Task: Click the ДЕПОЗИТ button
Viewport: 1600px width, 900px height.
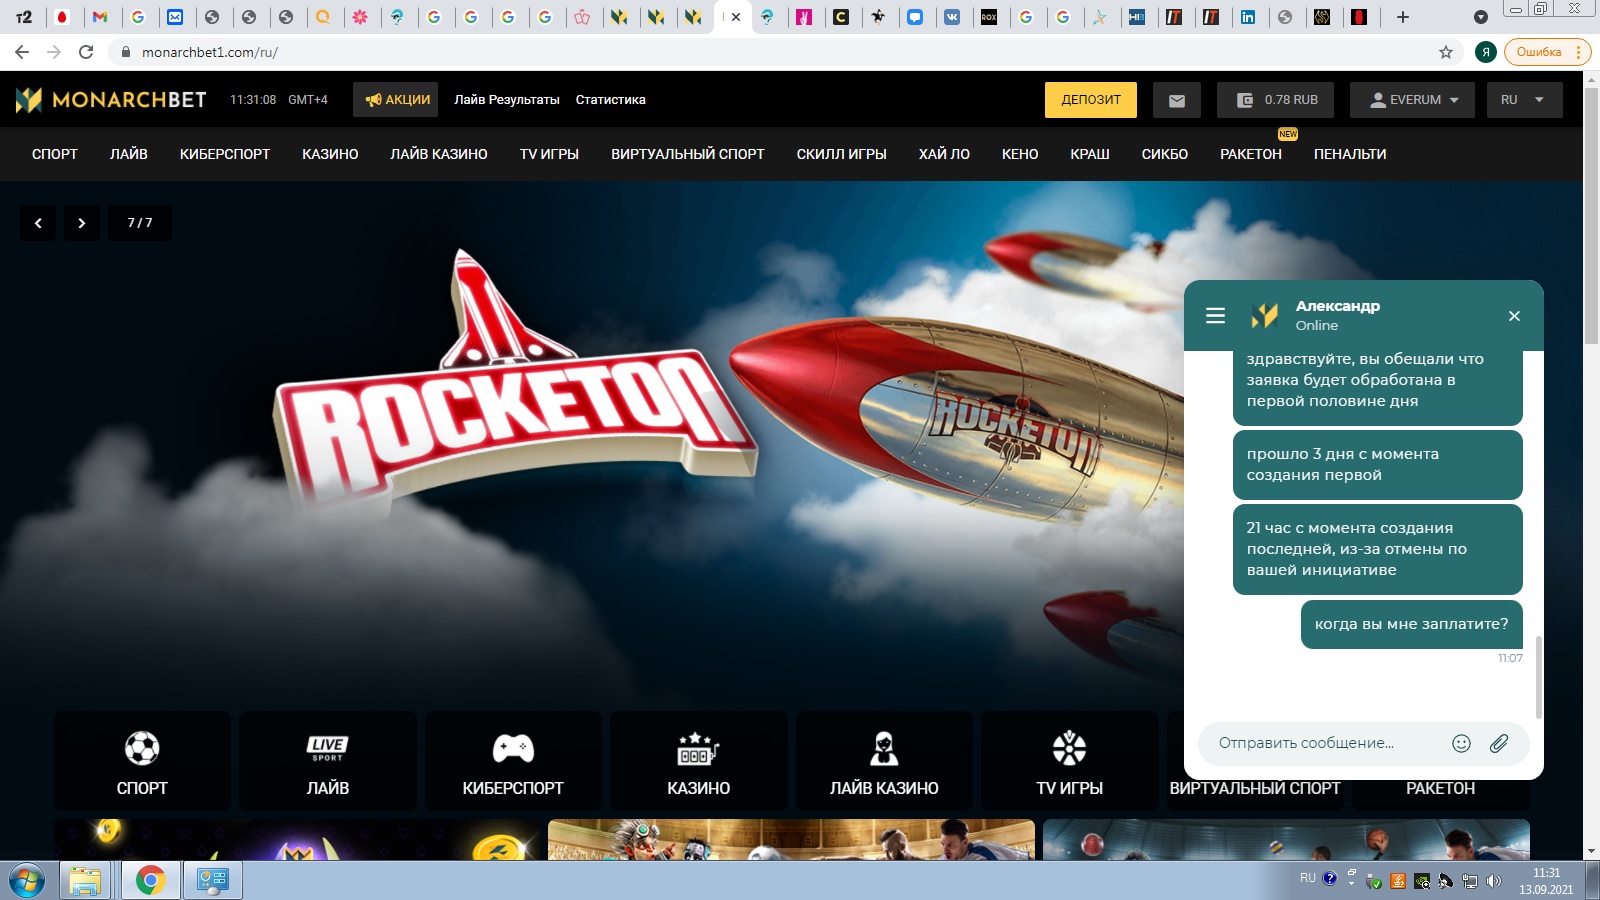Action: pos(1091,100)
